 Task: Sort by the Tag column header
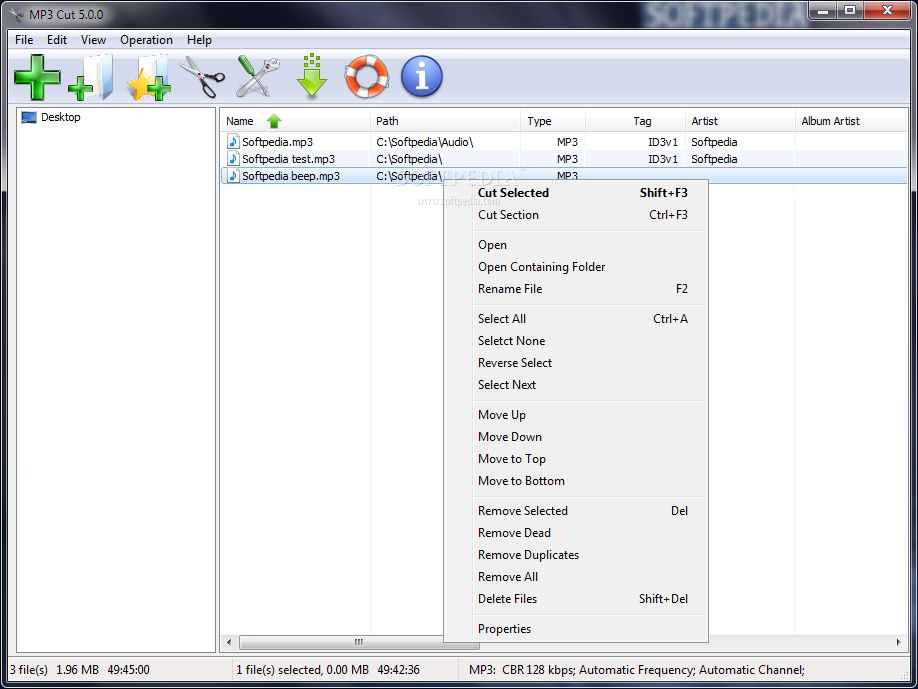pyautogui.click(x=635, y=121)
